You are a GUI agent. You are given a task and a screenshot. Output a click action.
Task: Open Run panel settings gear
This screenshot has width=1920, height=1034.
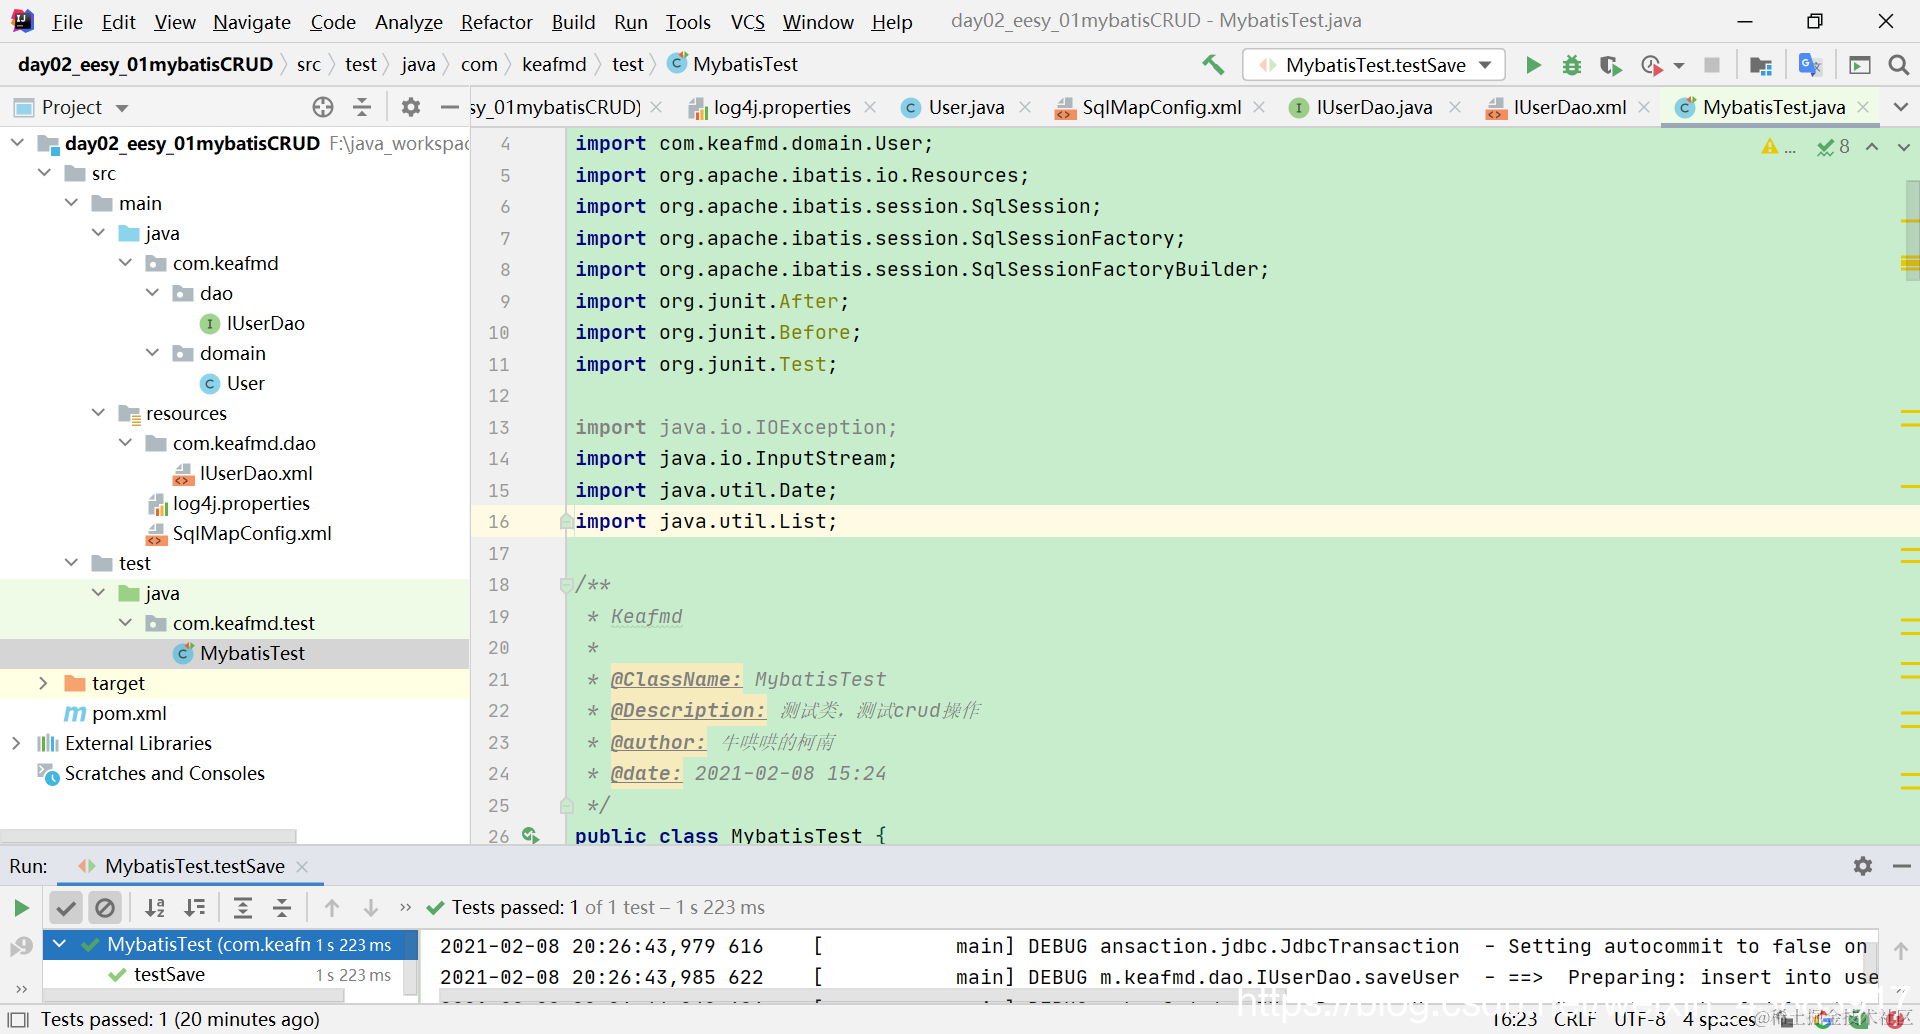tap(1862, 866)
